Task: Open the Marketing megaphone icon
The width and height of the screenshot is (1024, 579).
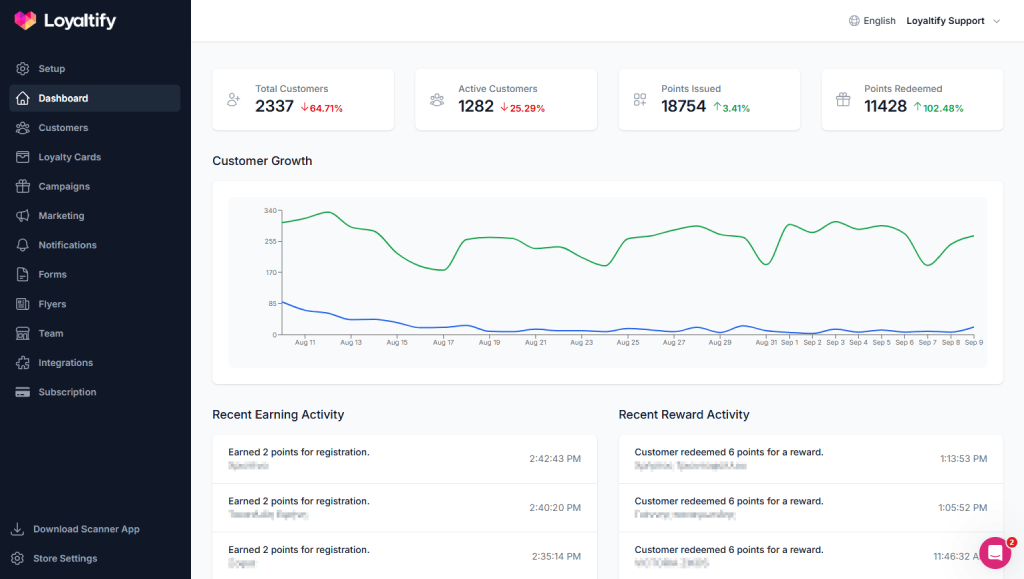Action: point(21,215)
